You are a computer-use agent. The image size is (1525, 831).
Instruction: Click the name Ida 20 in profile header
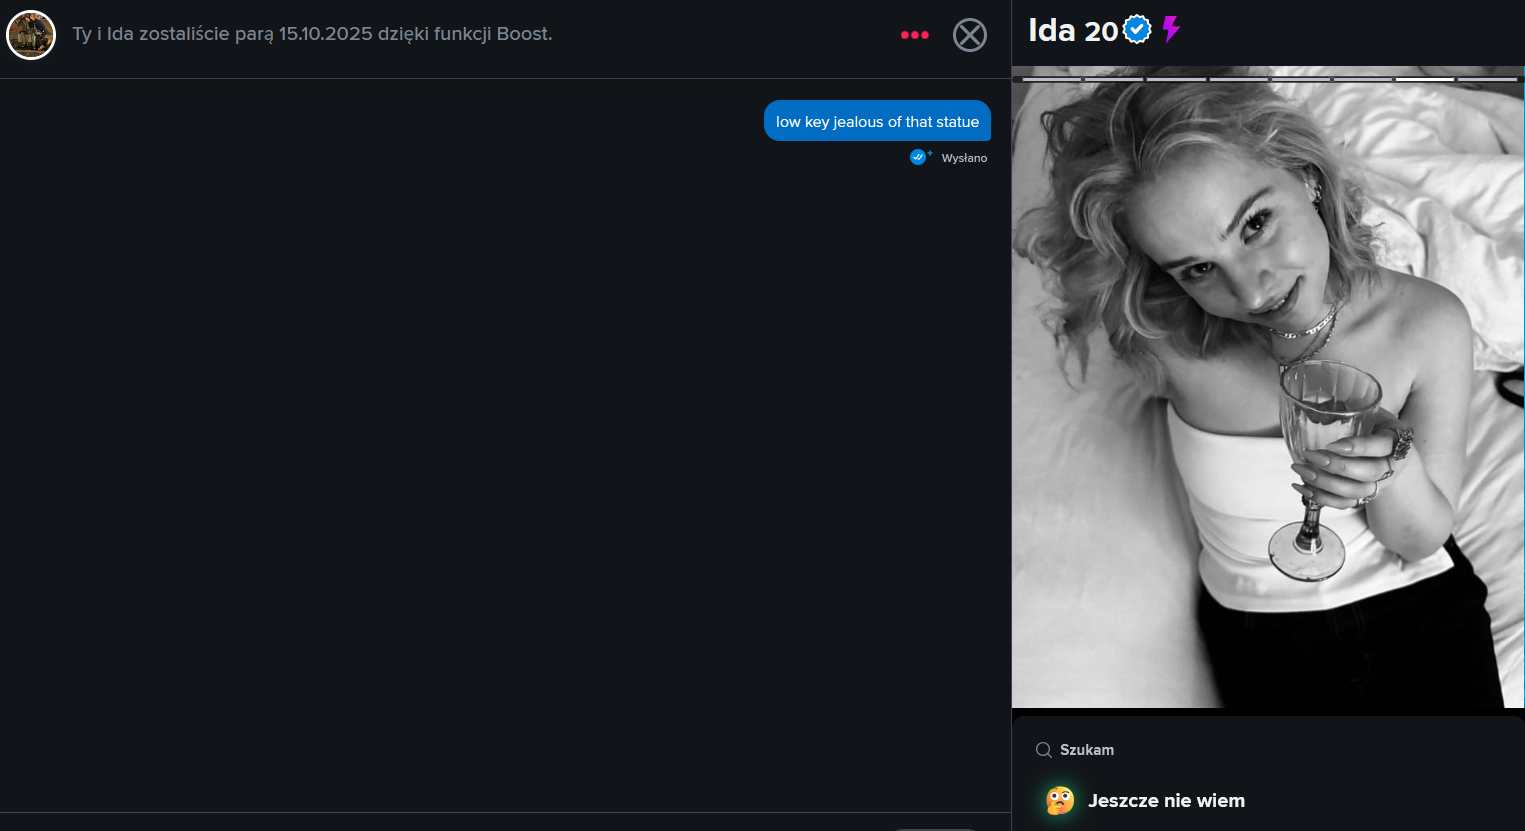pyautogui.click(x=1073, y=31)
